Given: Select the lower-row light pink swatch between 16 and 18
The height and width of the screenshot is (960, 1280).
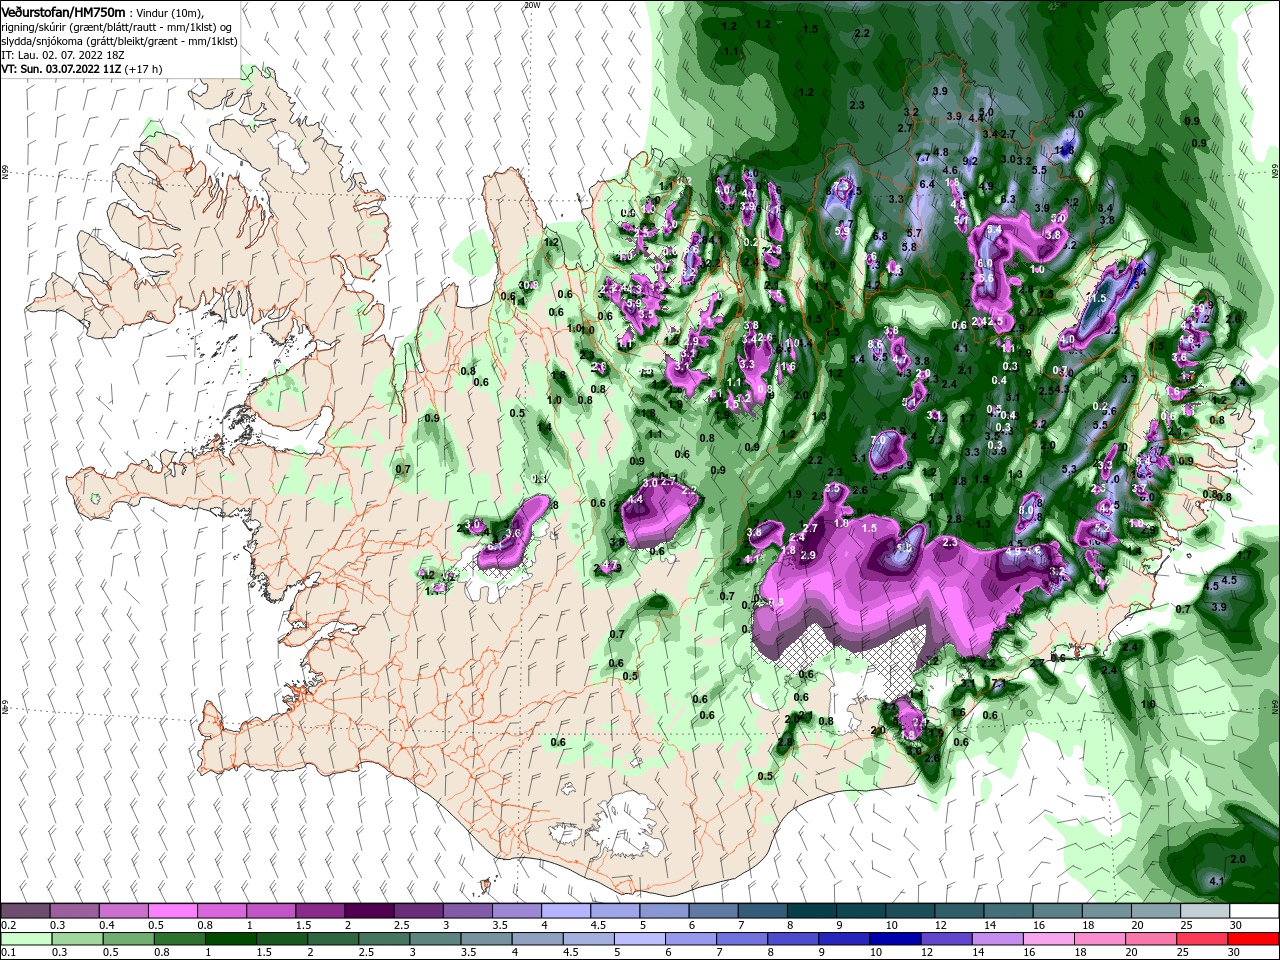Looking at the screenshot, I should point(1049,939).
